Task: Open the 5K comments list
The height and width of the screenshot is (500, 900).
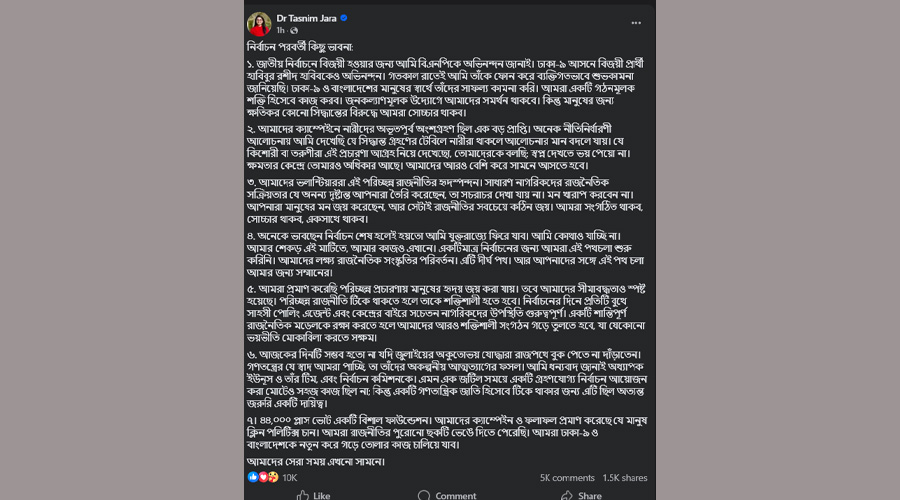Action: point(567,478)
